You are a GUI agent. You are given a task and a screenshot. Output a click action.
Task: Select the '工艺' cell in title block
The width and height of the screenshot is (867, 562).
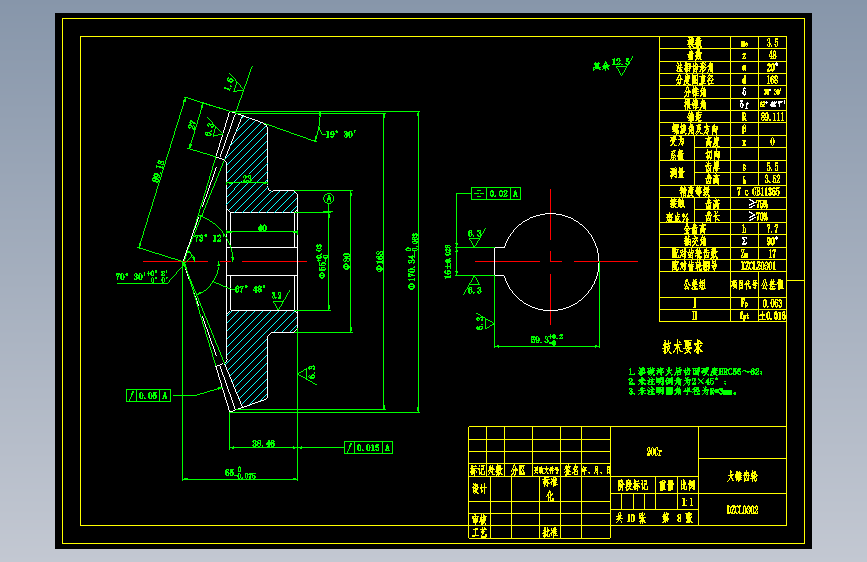pos(479,532)
